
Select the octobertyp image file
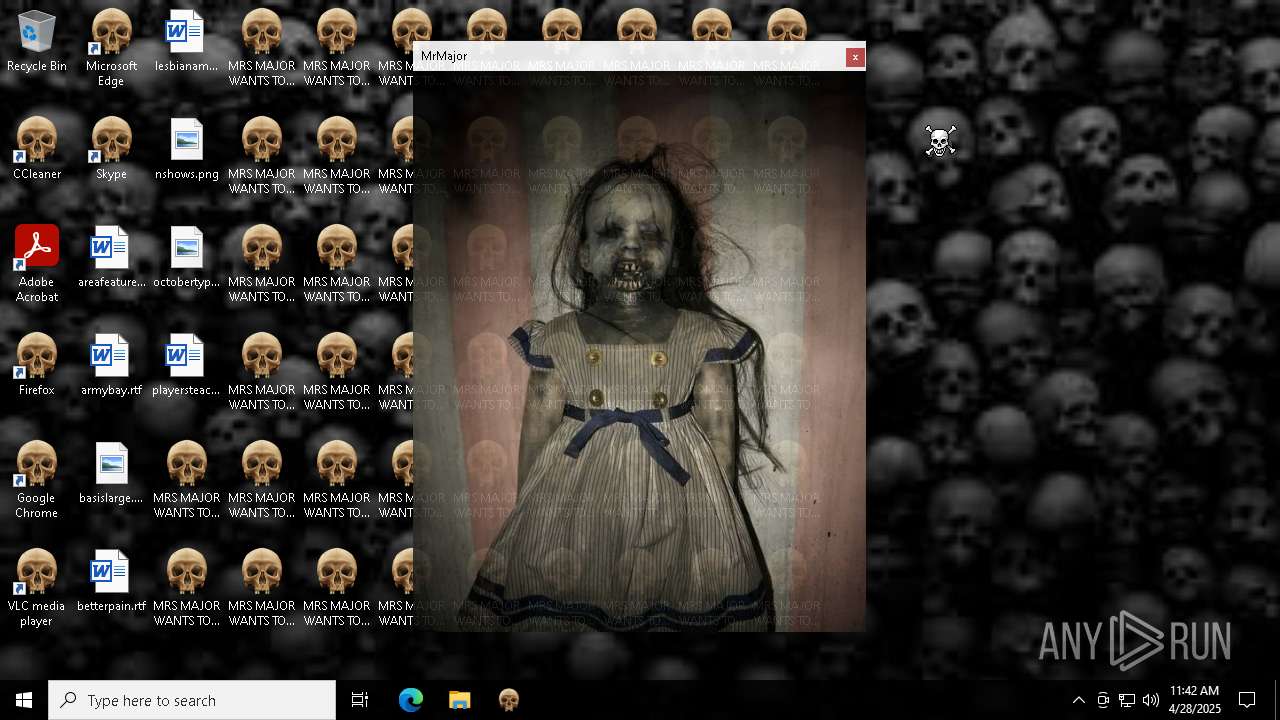[186, 257]
